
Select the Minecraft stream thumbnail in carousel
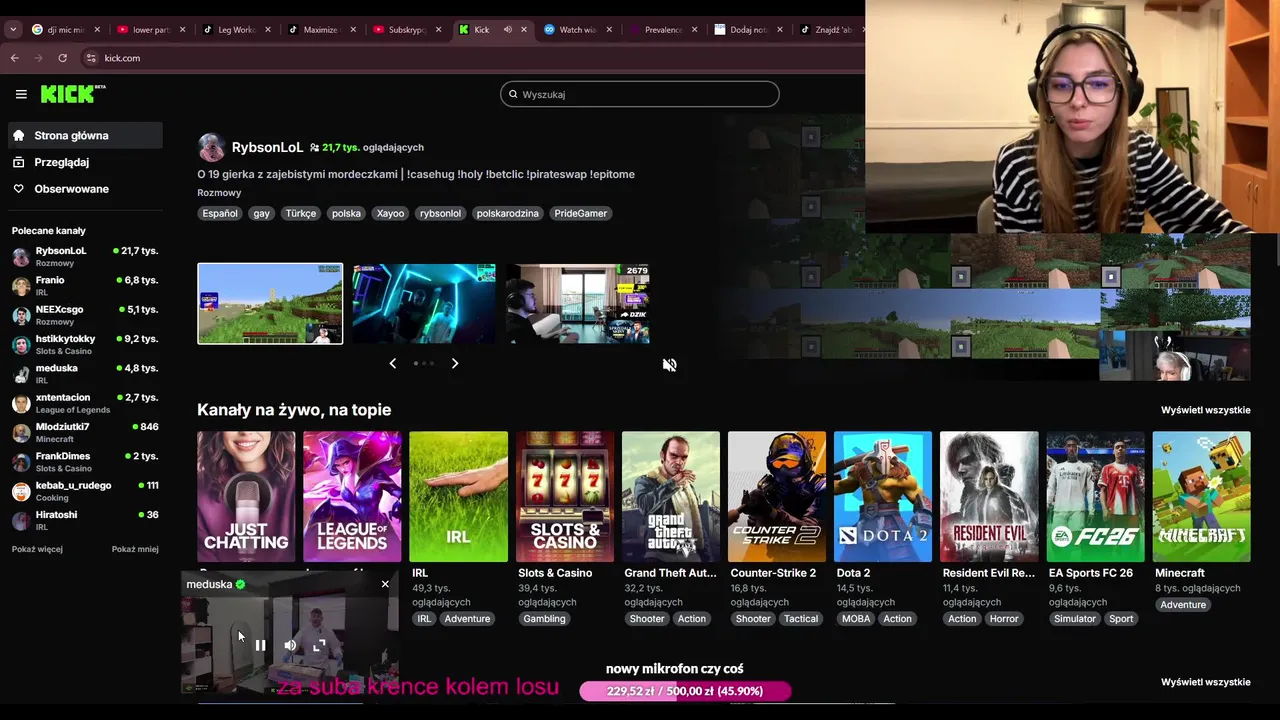click(270, 304)
